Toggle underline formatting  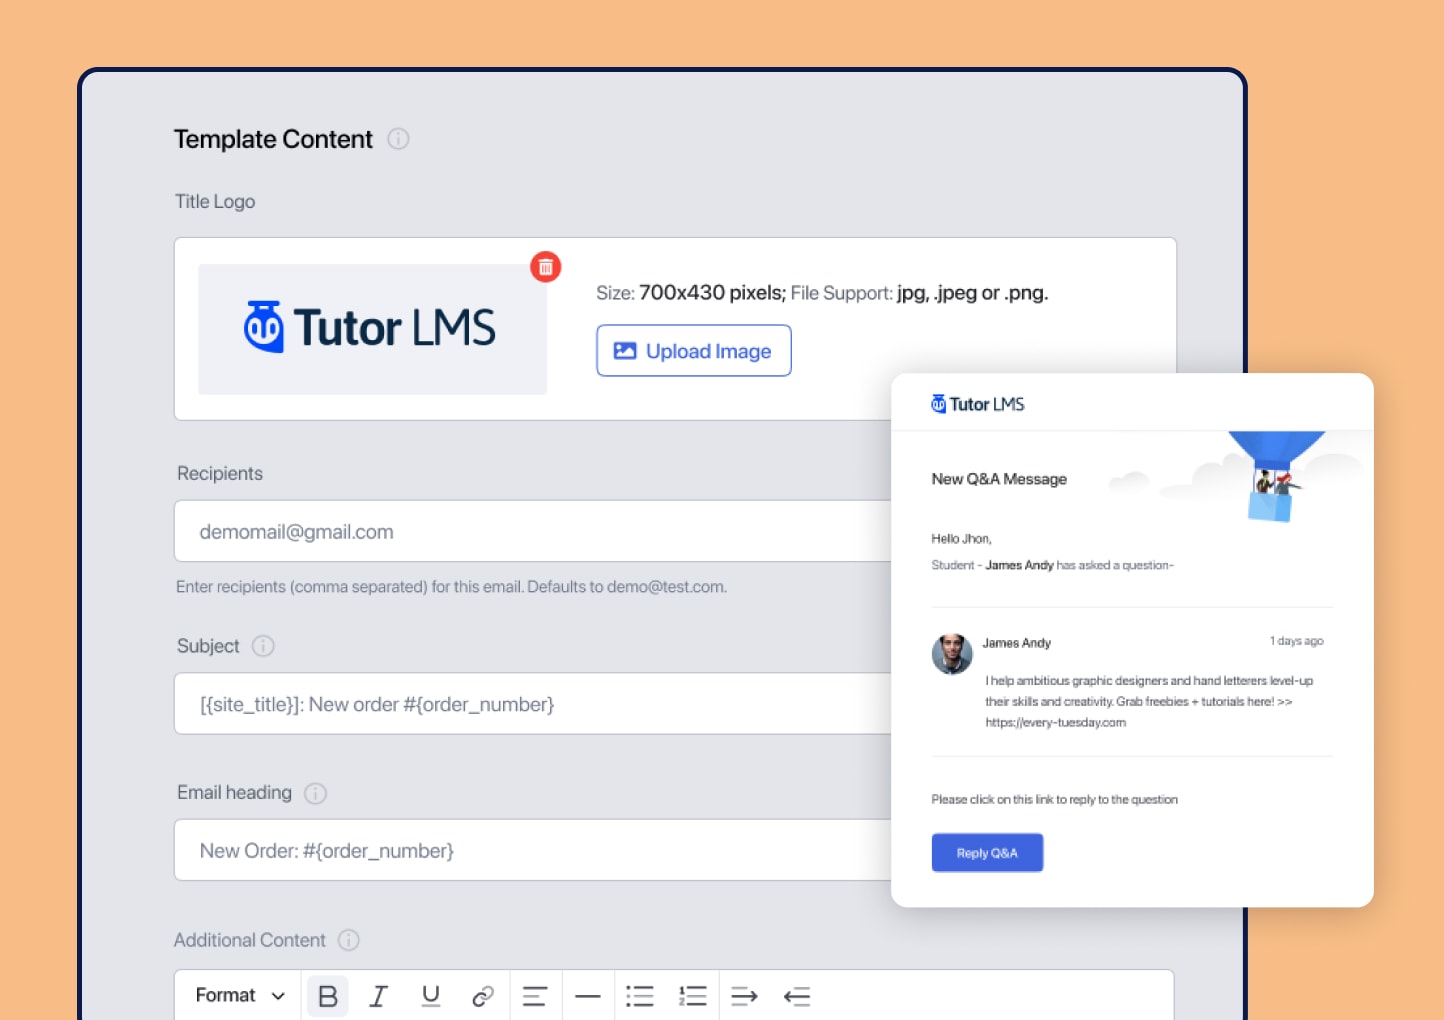pyautogui.click(x=431, y=996)
